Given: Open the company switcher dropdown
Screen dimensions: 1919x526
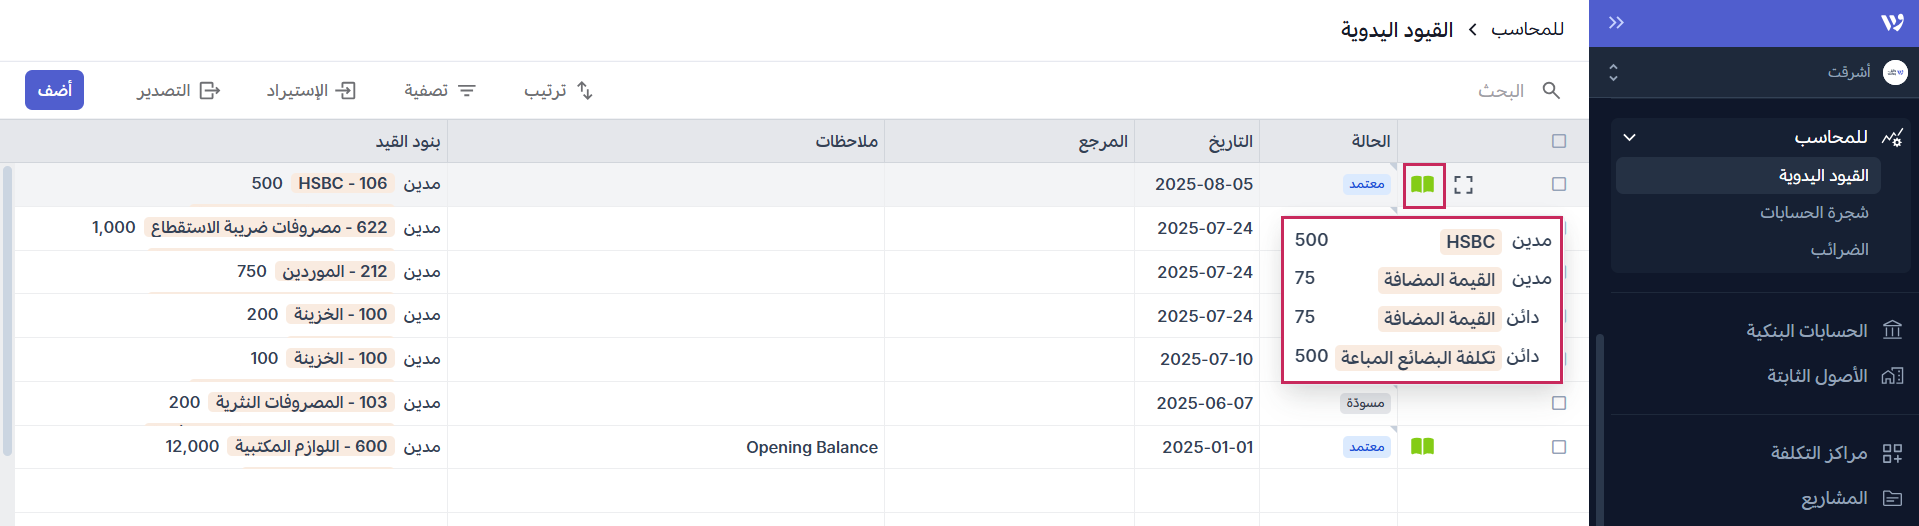Looking at the screenshot, I should tap(1613, 72).
